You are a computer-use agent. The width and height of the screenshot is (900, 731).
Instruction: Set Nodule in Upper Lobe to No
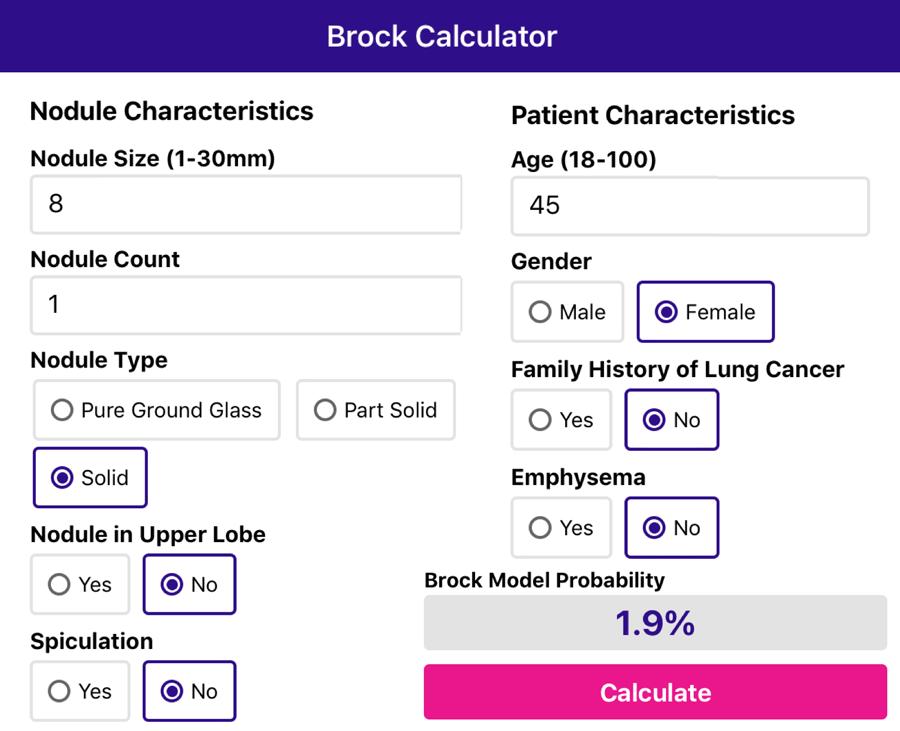click(x=189, y=585)
